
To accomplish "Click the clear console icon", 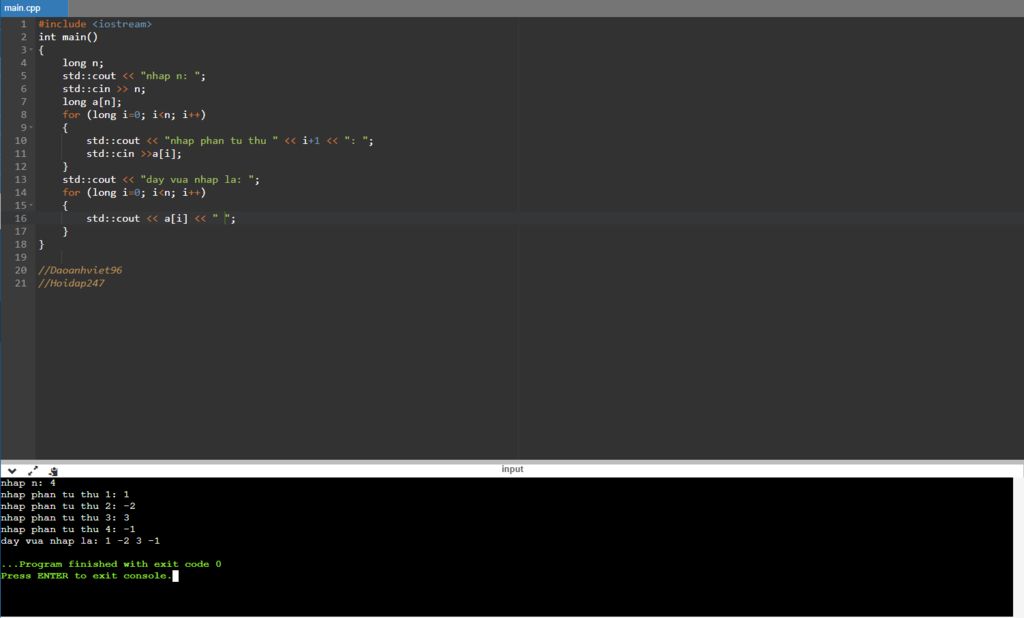I will tap(54, 470).
